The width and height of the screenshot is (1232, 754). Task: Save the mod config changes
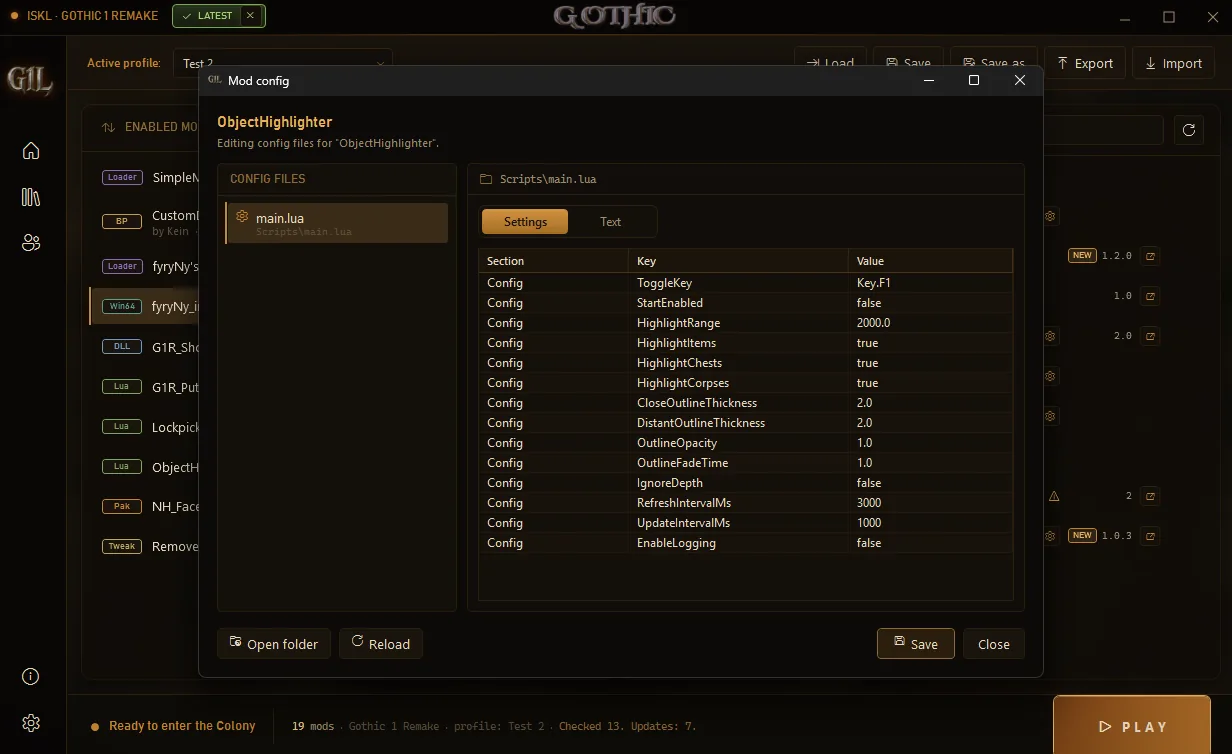(x=916, y=644)
